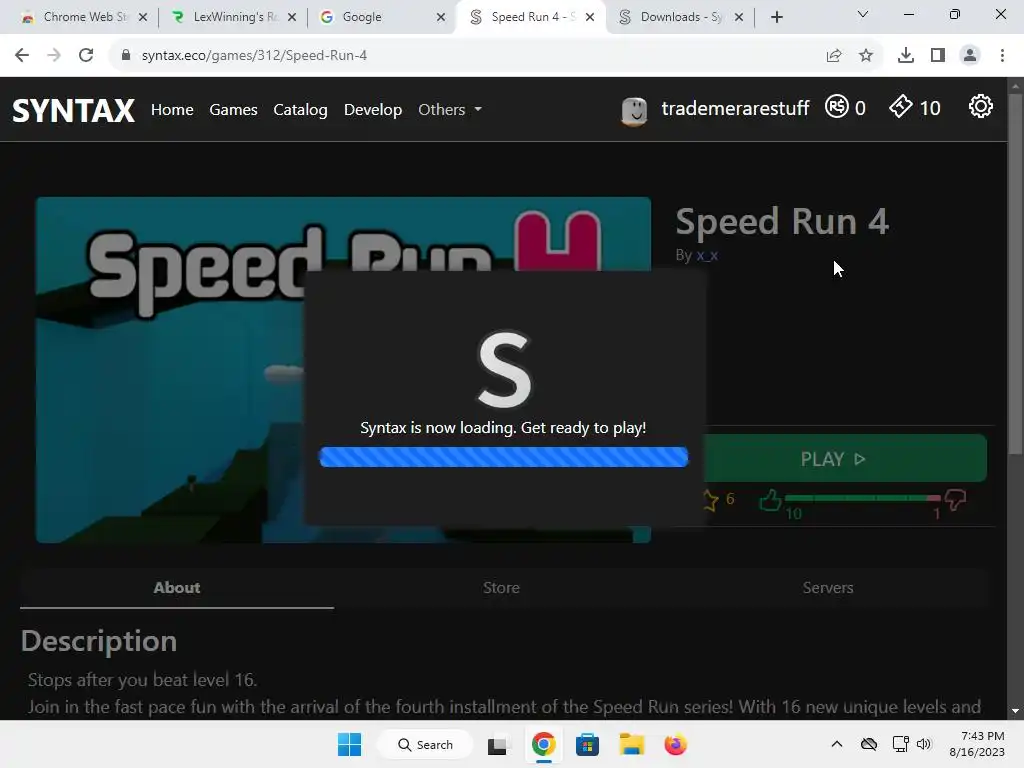Open the Chrome profile avatar

[970, 56]
